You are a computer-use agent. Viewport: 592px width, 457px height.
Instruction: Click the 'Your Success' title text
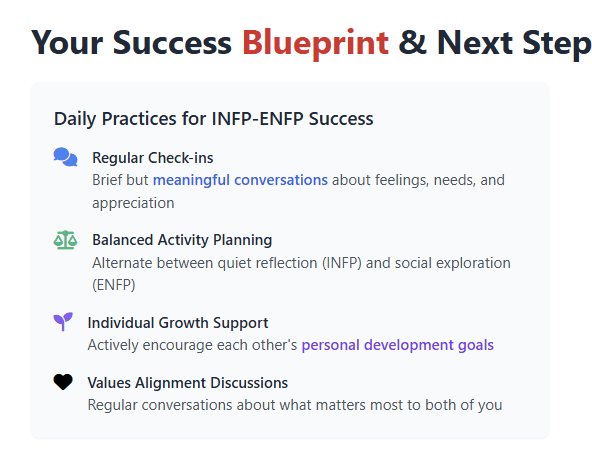pyautogui.click(x=131, y=43)
